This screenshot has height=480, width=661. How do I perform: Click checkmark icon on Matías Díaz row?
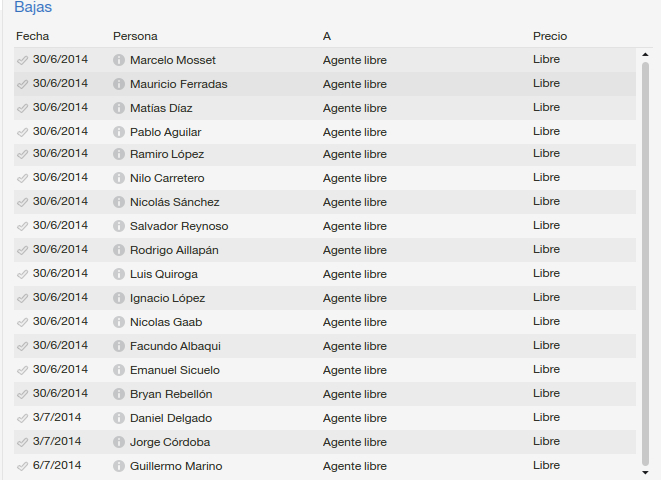tap(22, 109)
